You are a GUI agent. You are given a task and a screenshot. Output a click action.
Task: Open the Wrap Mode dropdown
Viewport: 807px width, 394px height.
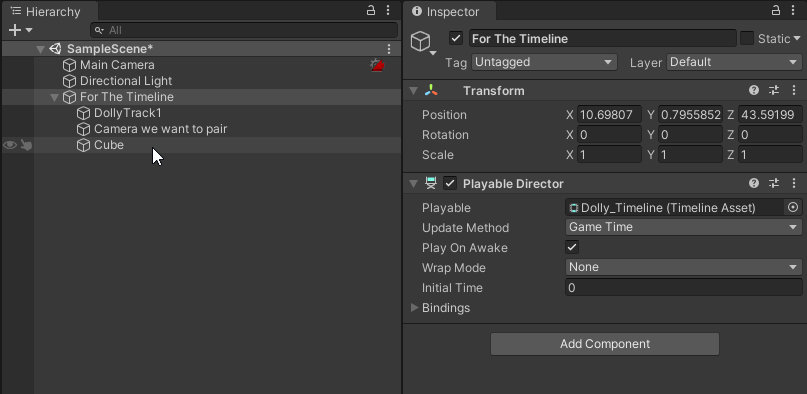(x=683, y=267)
